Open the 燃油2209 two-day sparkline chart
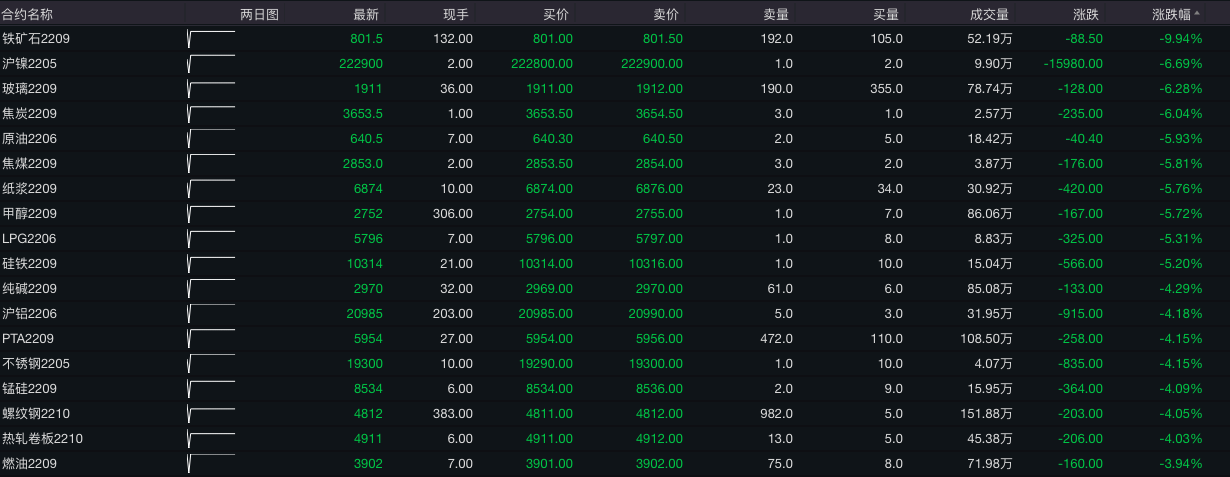1230x477 pixels. point(211,464)
